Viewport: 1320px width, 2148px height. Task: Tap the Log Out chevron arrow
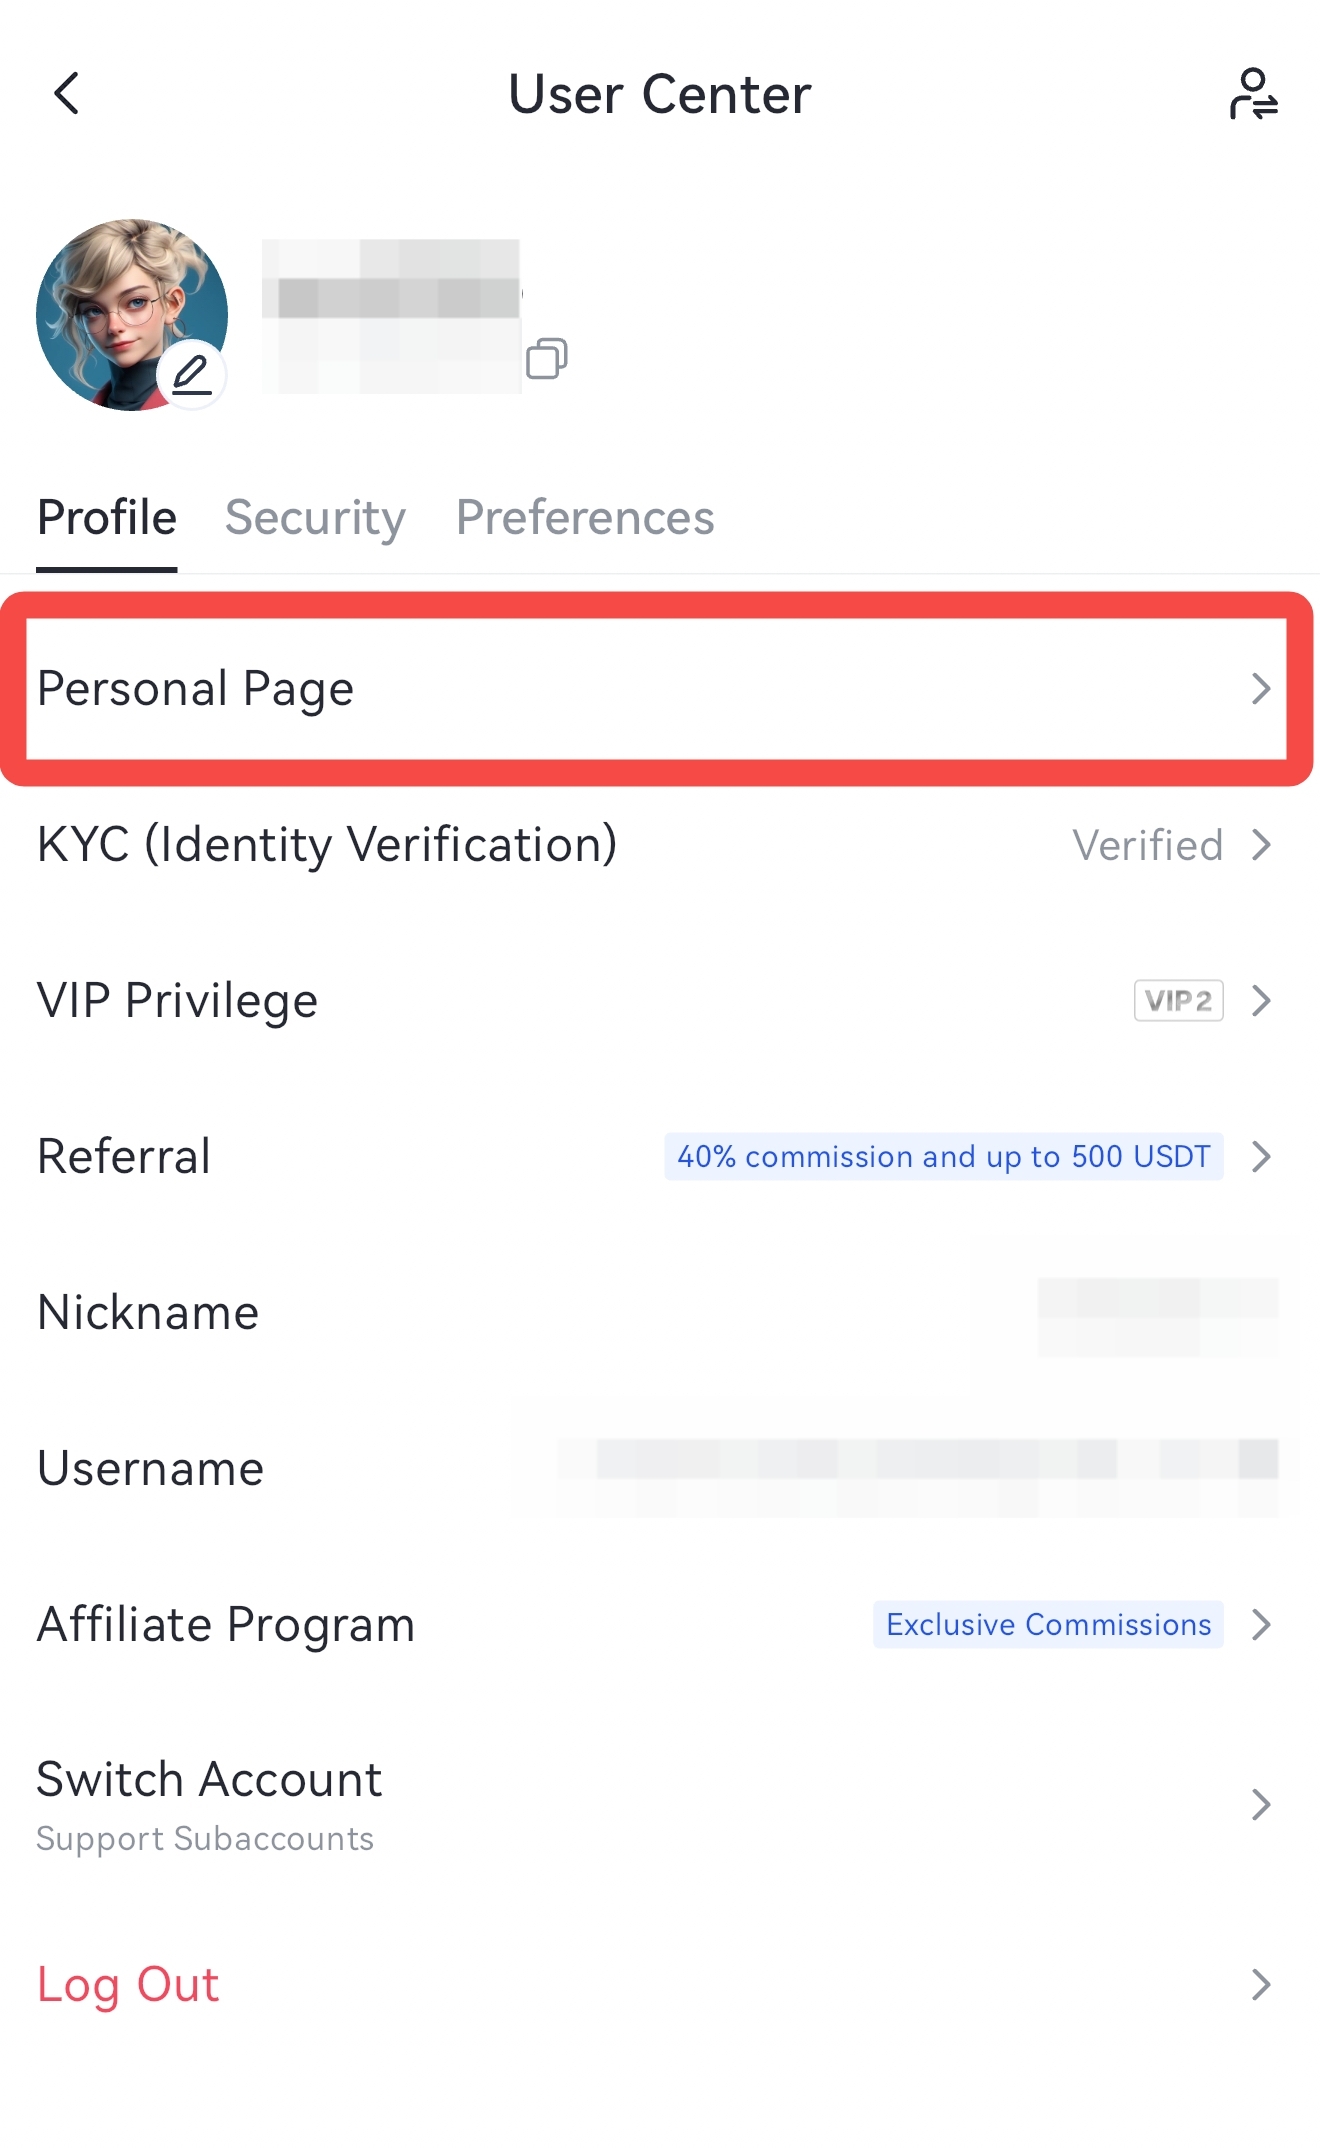pos(1261,1985)
